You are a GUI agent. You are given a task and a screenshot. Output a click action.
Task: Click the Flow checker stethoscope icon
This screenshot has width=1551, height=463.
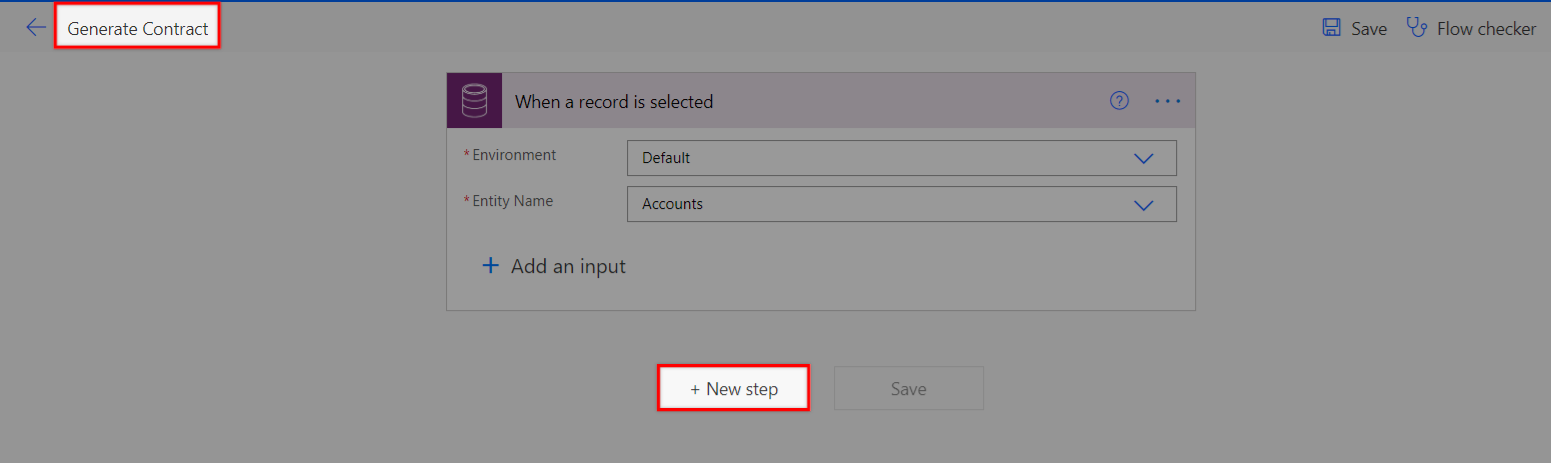click(1416, 28)
